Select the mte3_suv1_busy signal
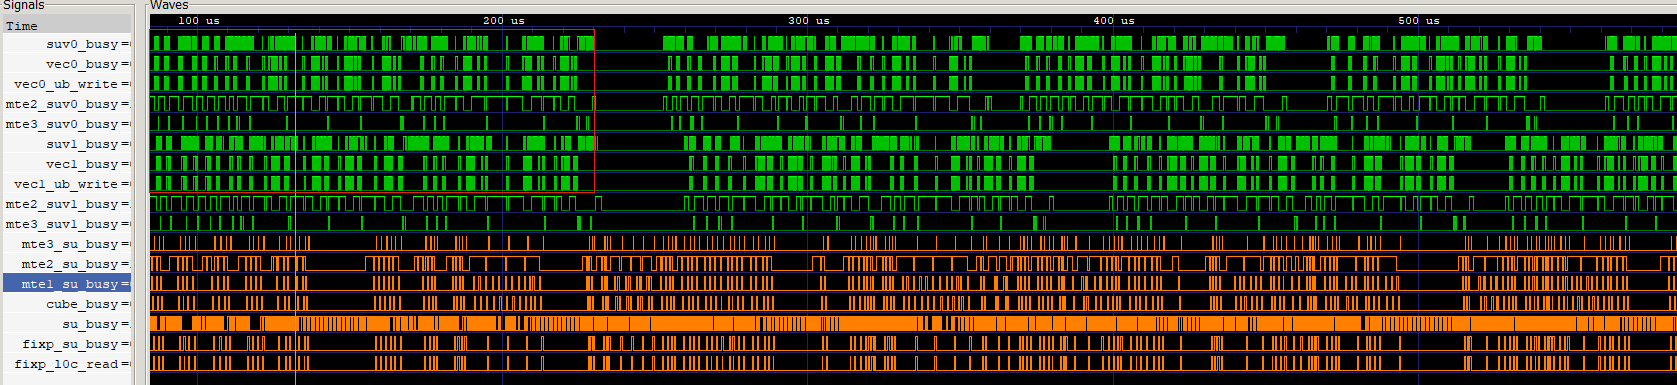The width and height of the screenshot is (1677, 385). [x=66, y=224]
